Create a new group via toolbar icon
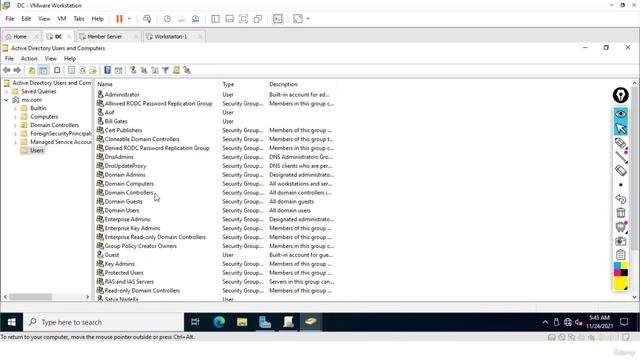The image size is (640, 360). tap(144, 70)
